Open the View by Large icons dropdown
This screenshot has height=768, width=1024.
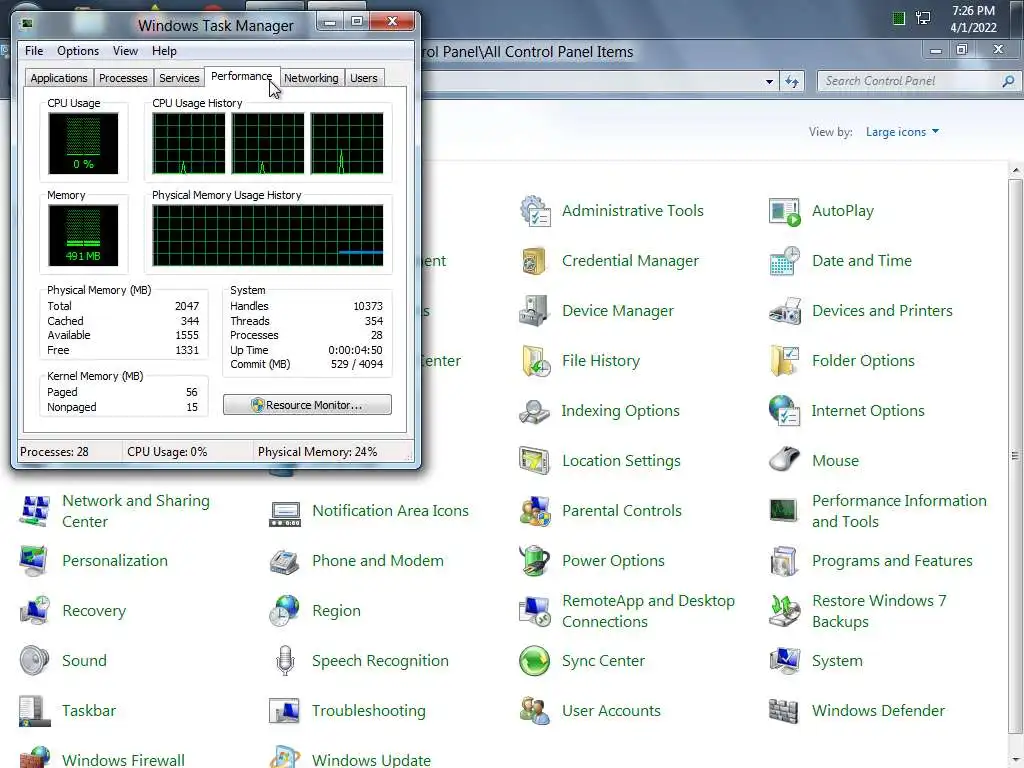coord(902,132)
